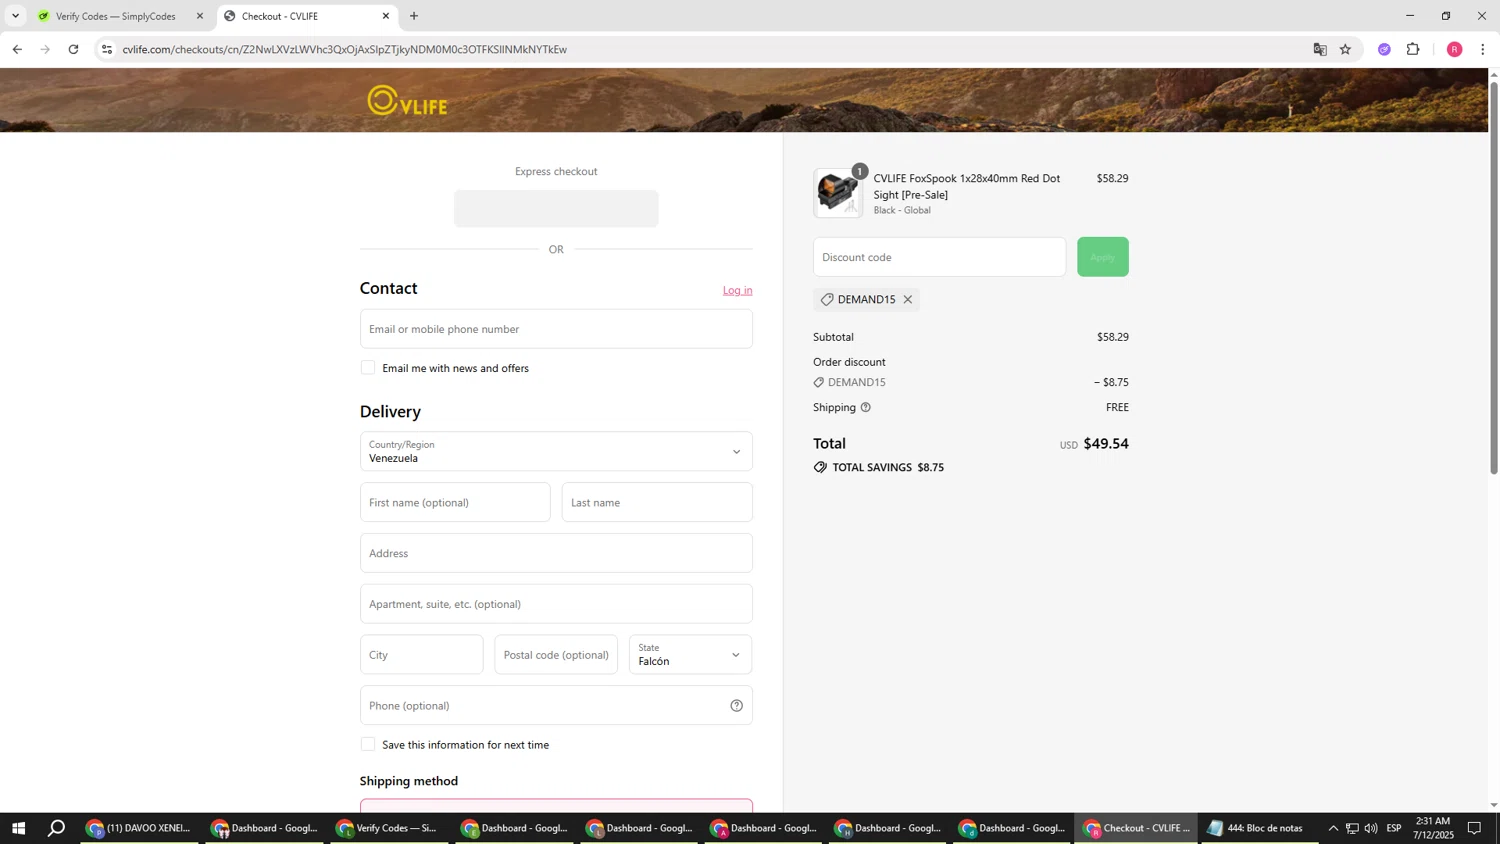
Task: Open volume control in system tray
Action: [1371, 828]
